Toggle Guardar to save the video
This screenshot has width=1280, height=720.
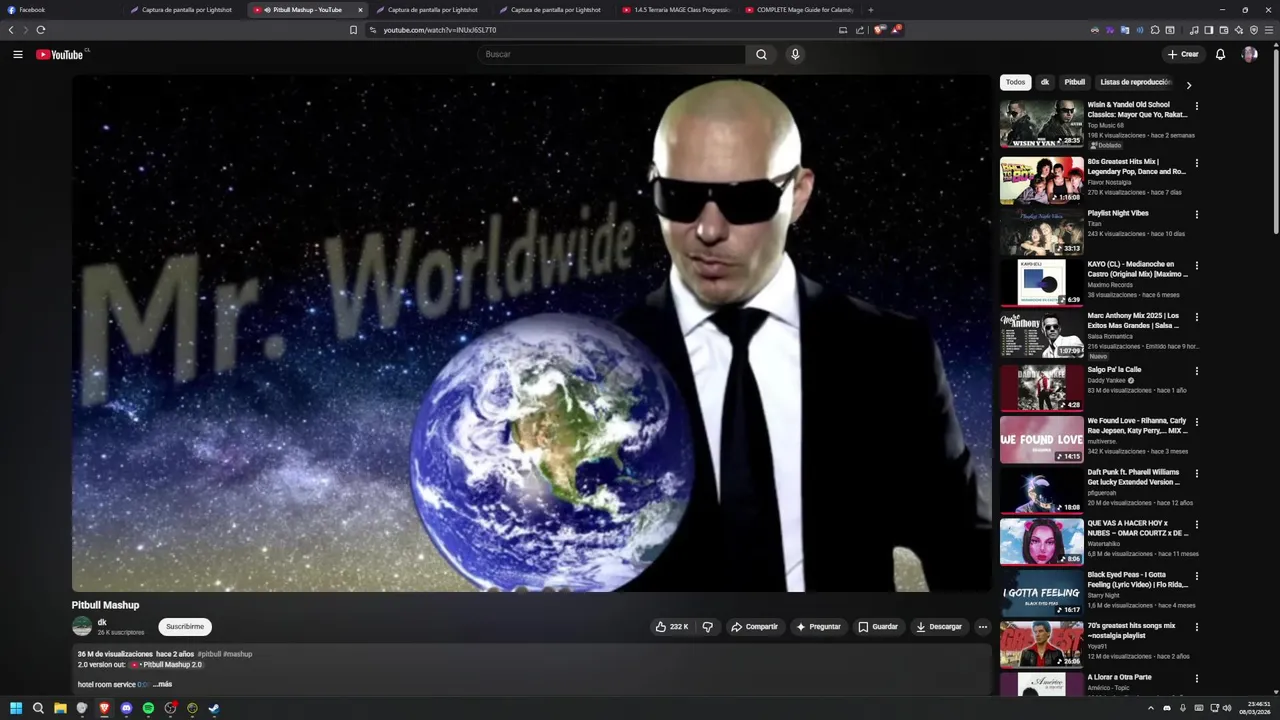(878, 627)
